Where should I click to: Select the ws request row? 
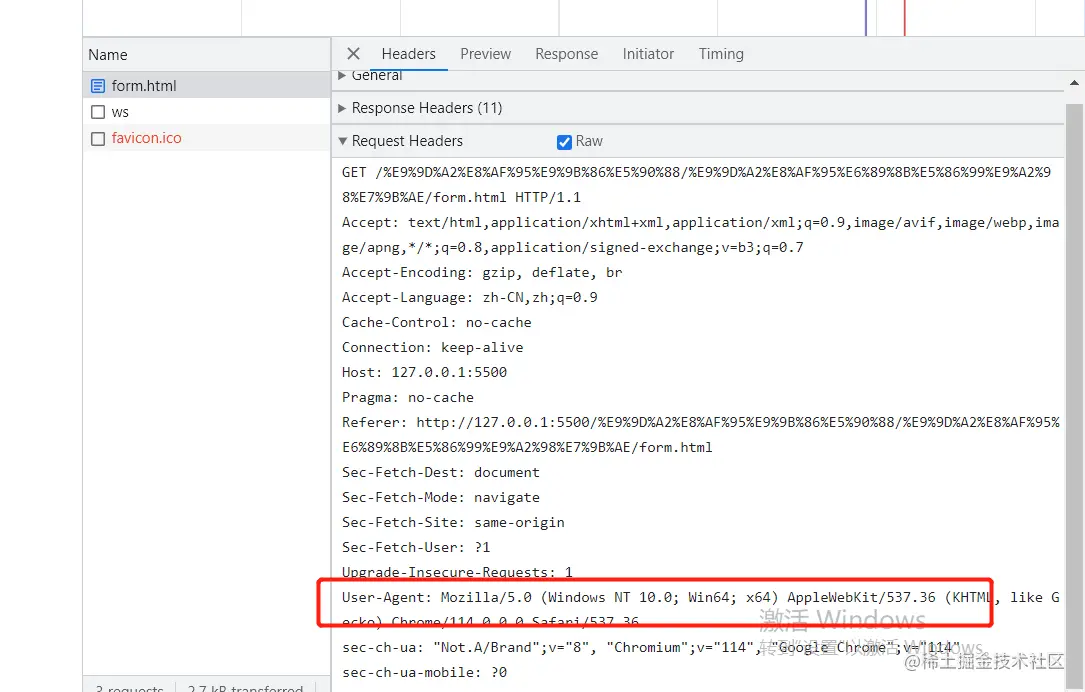pos(206,112)
